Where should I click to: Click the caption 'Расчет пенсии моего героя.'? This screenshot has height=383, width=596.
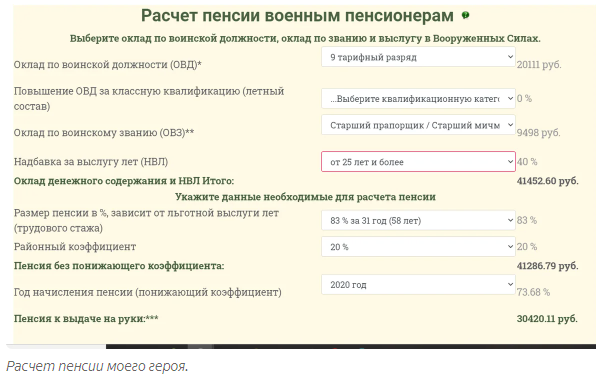(x=97, y=366)
